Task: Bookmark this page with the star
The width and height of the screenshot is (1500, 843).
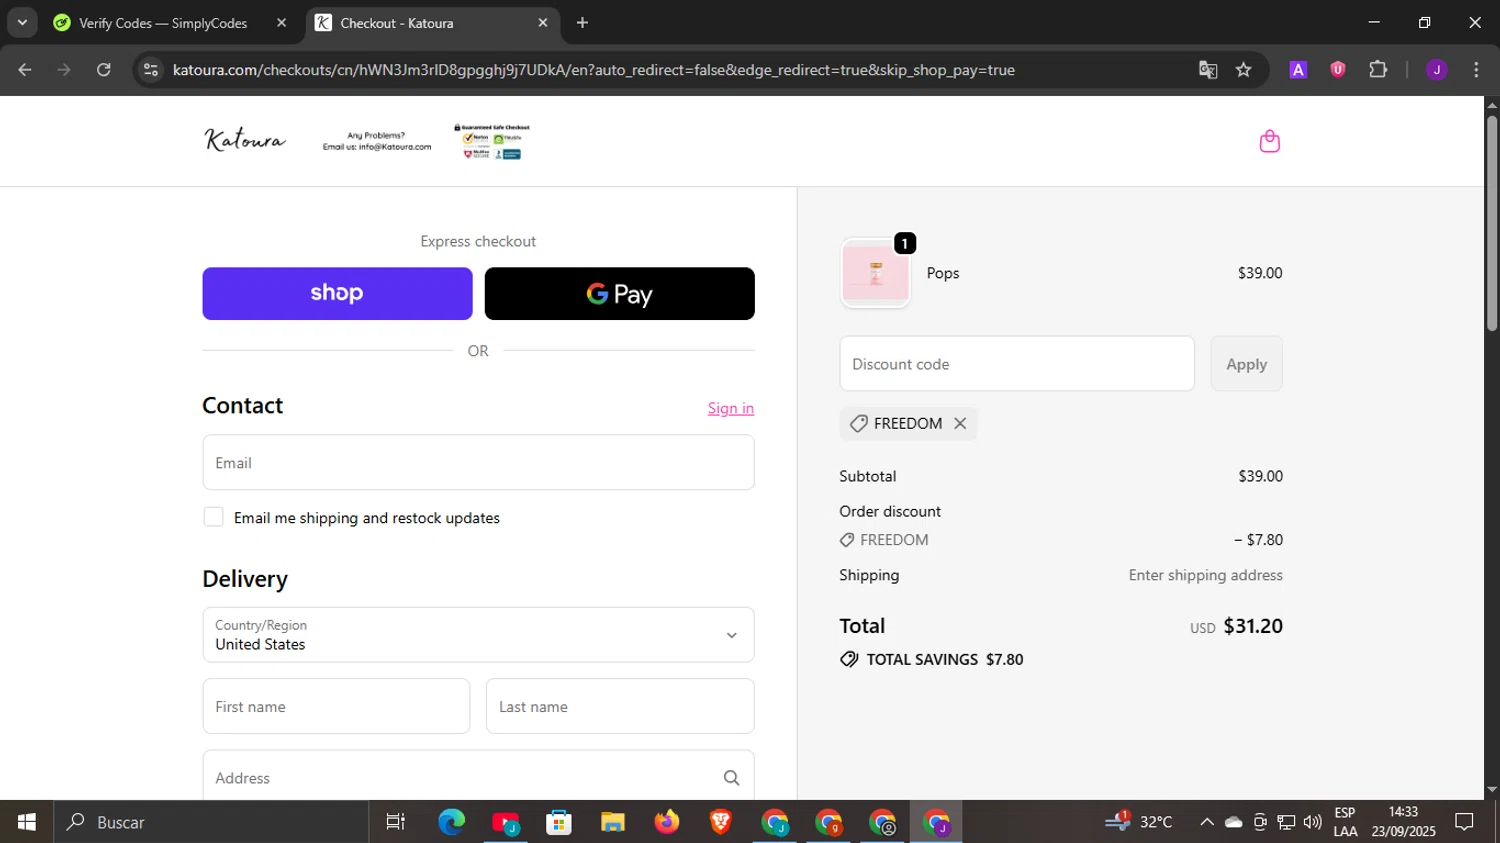Action: coord(1243,70)
